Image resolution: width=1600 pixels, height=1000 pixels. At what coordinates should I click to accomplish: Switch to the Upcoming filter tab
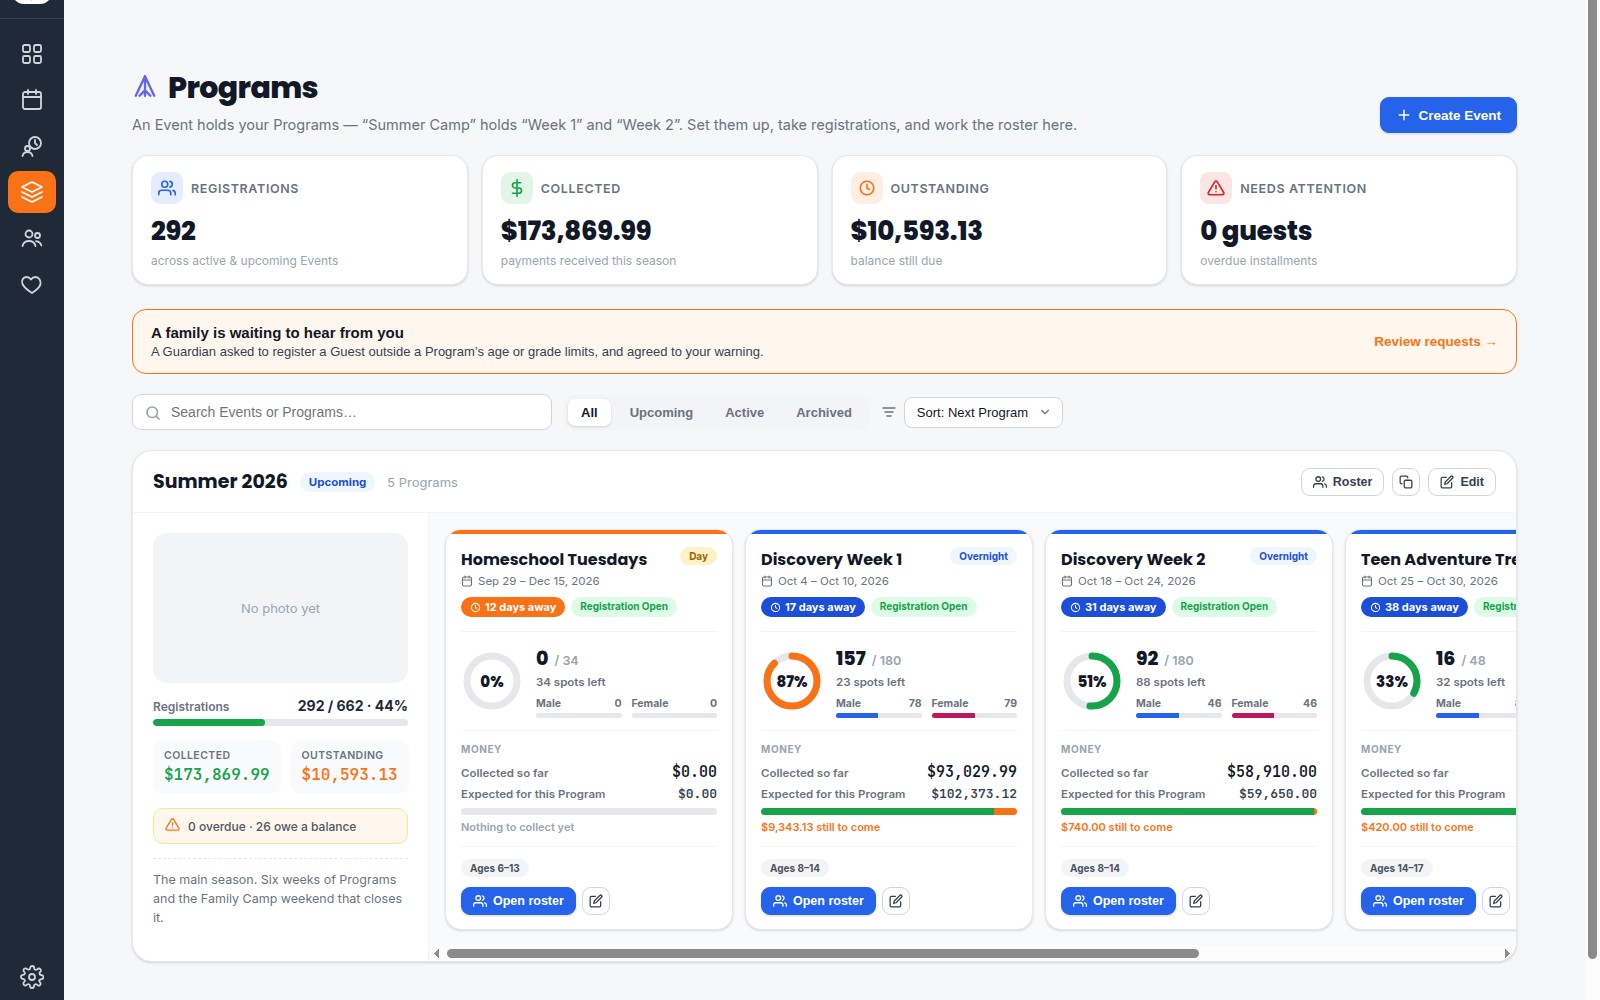(x=661, y=412)
